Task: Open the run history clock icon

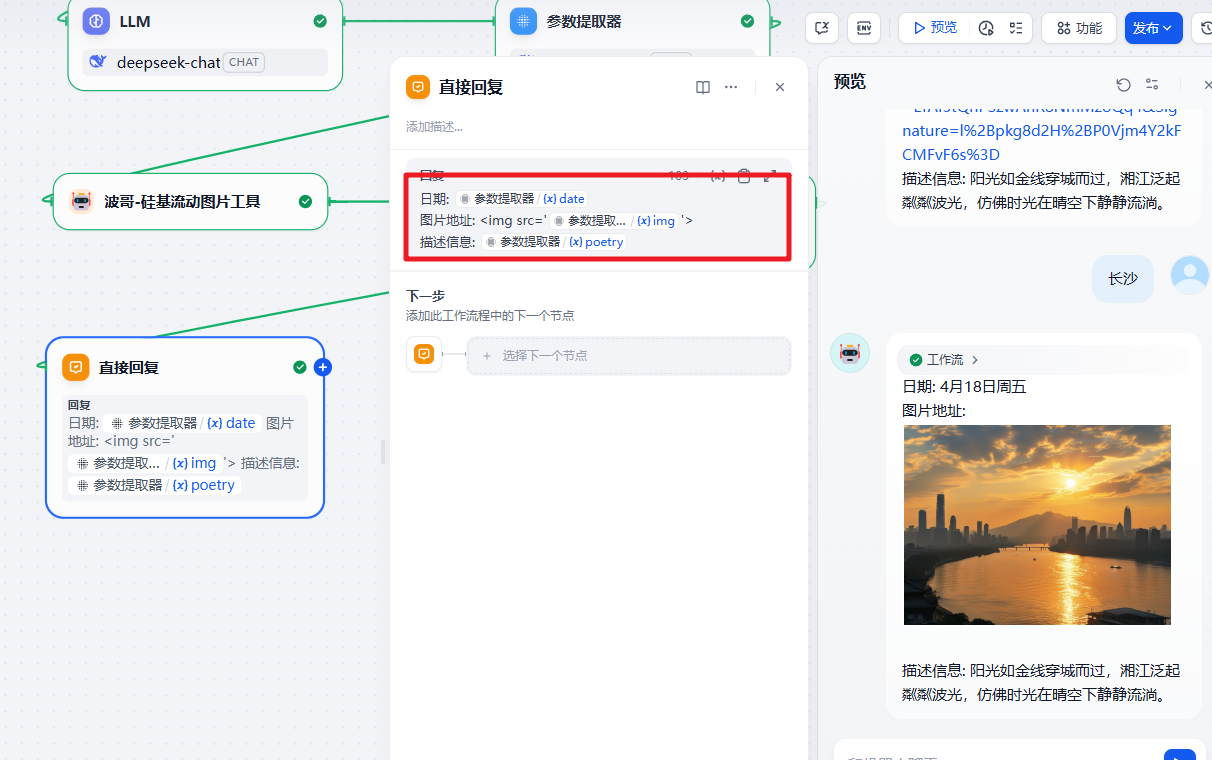Action: [x=986, y=28]
